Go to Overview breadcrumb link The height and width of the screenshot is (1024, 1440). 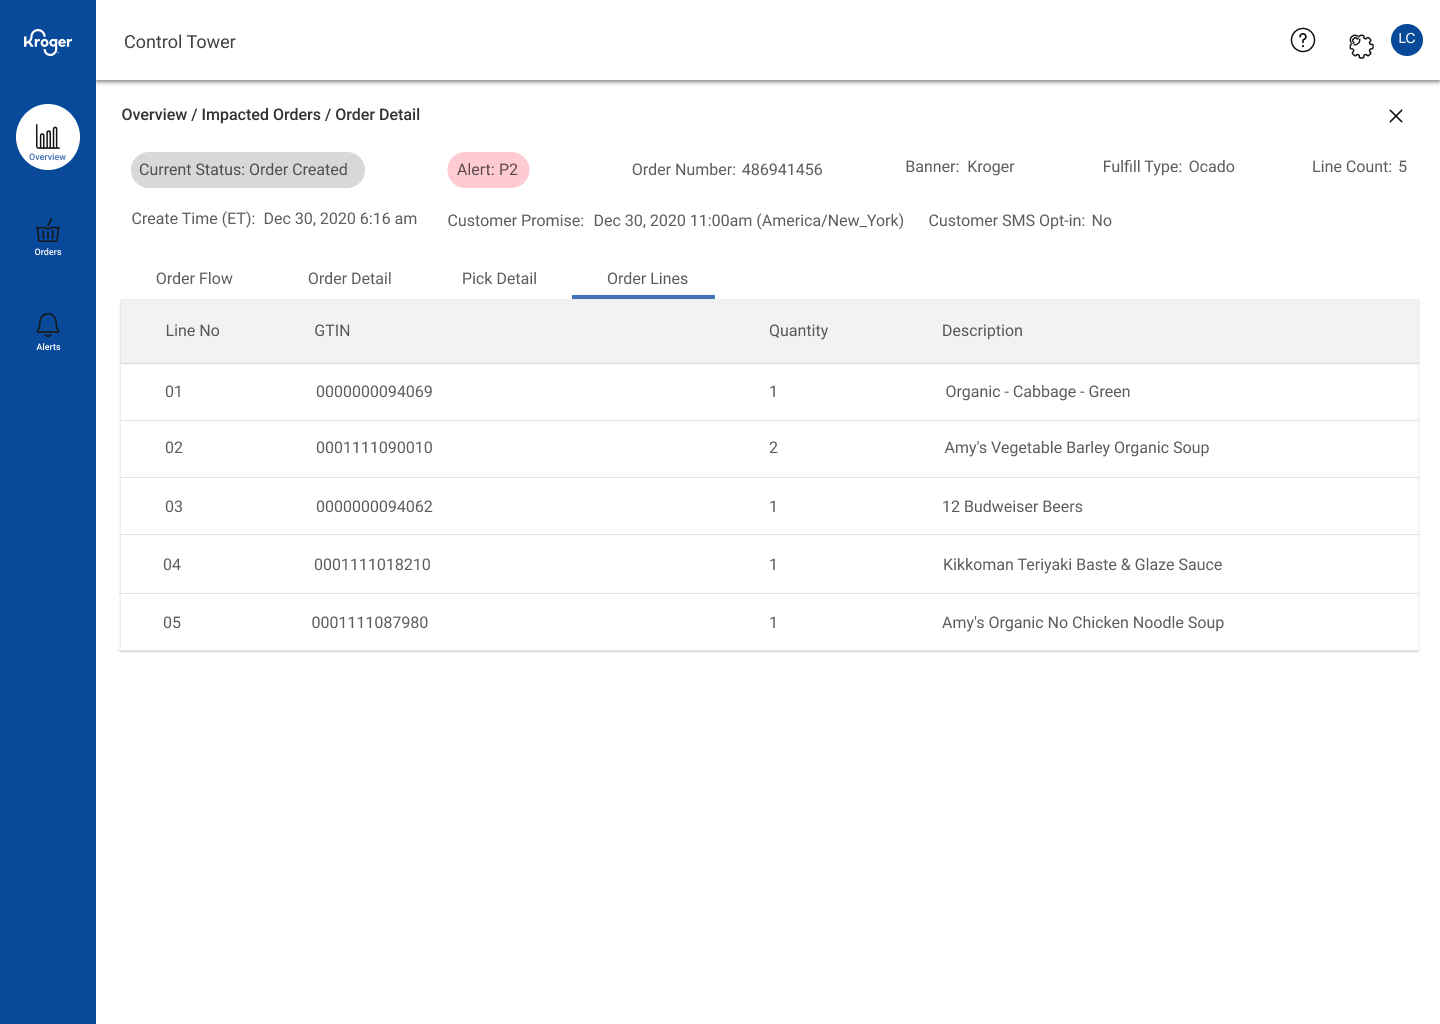pos(154,115)
